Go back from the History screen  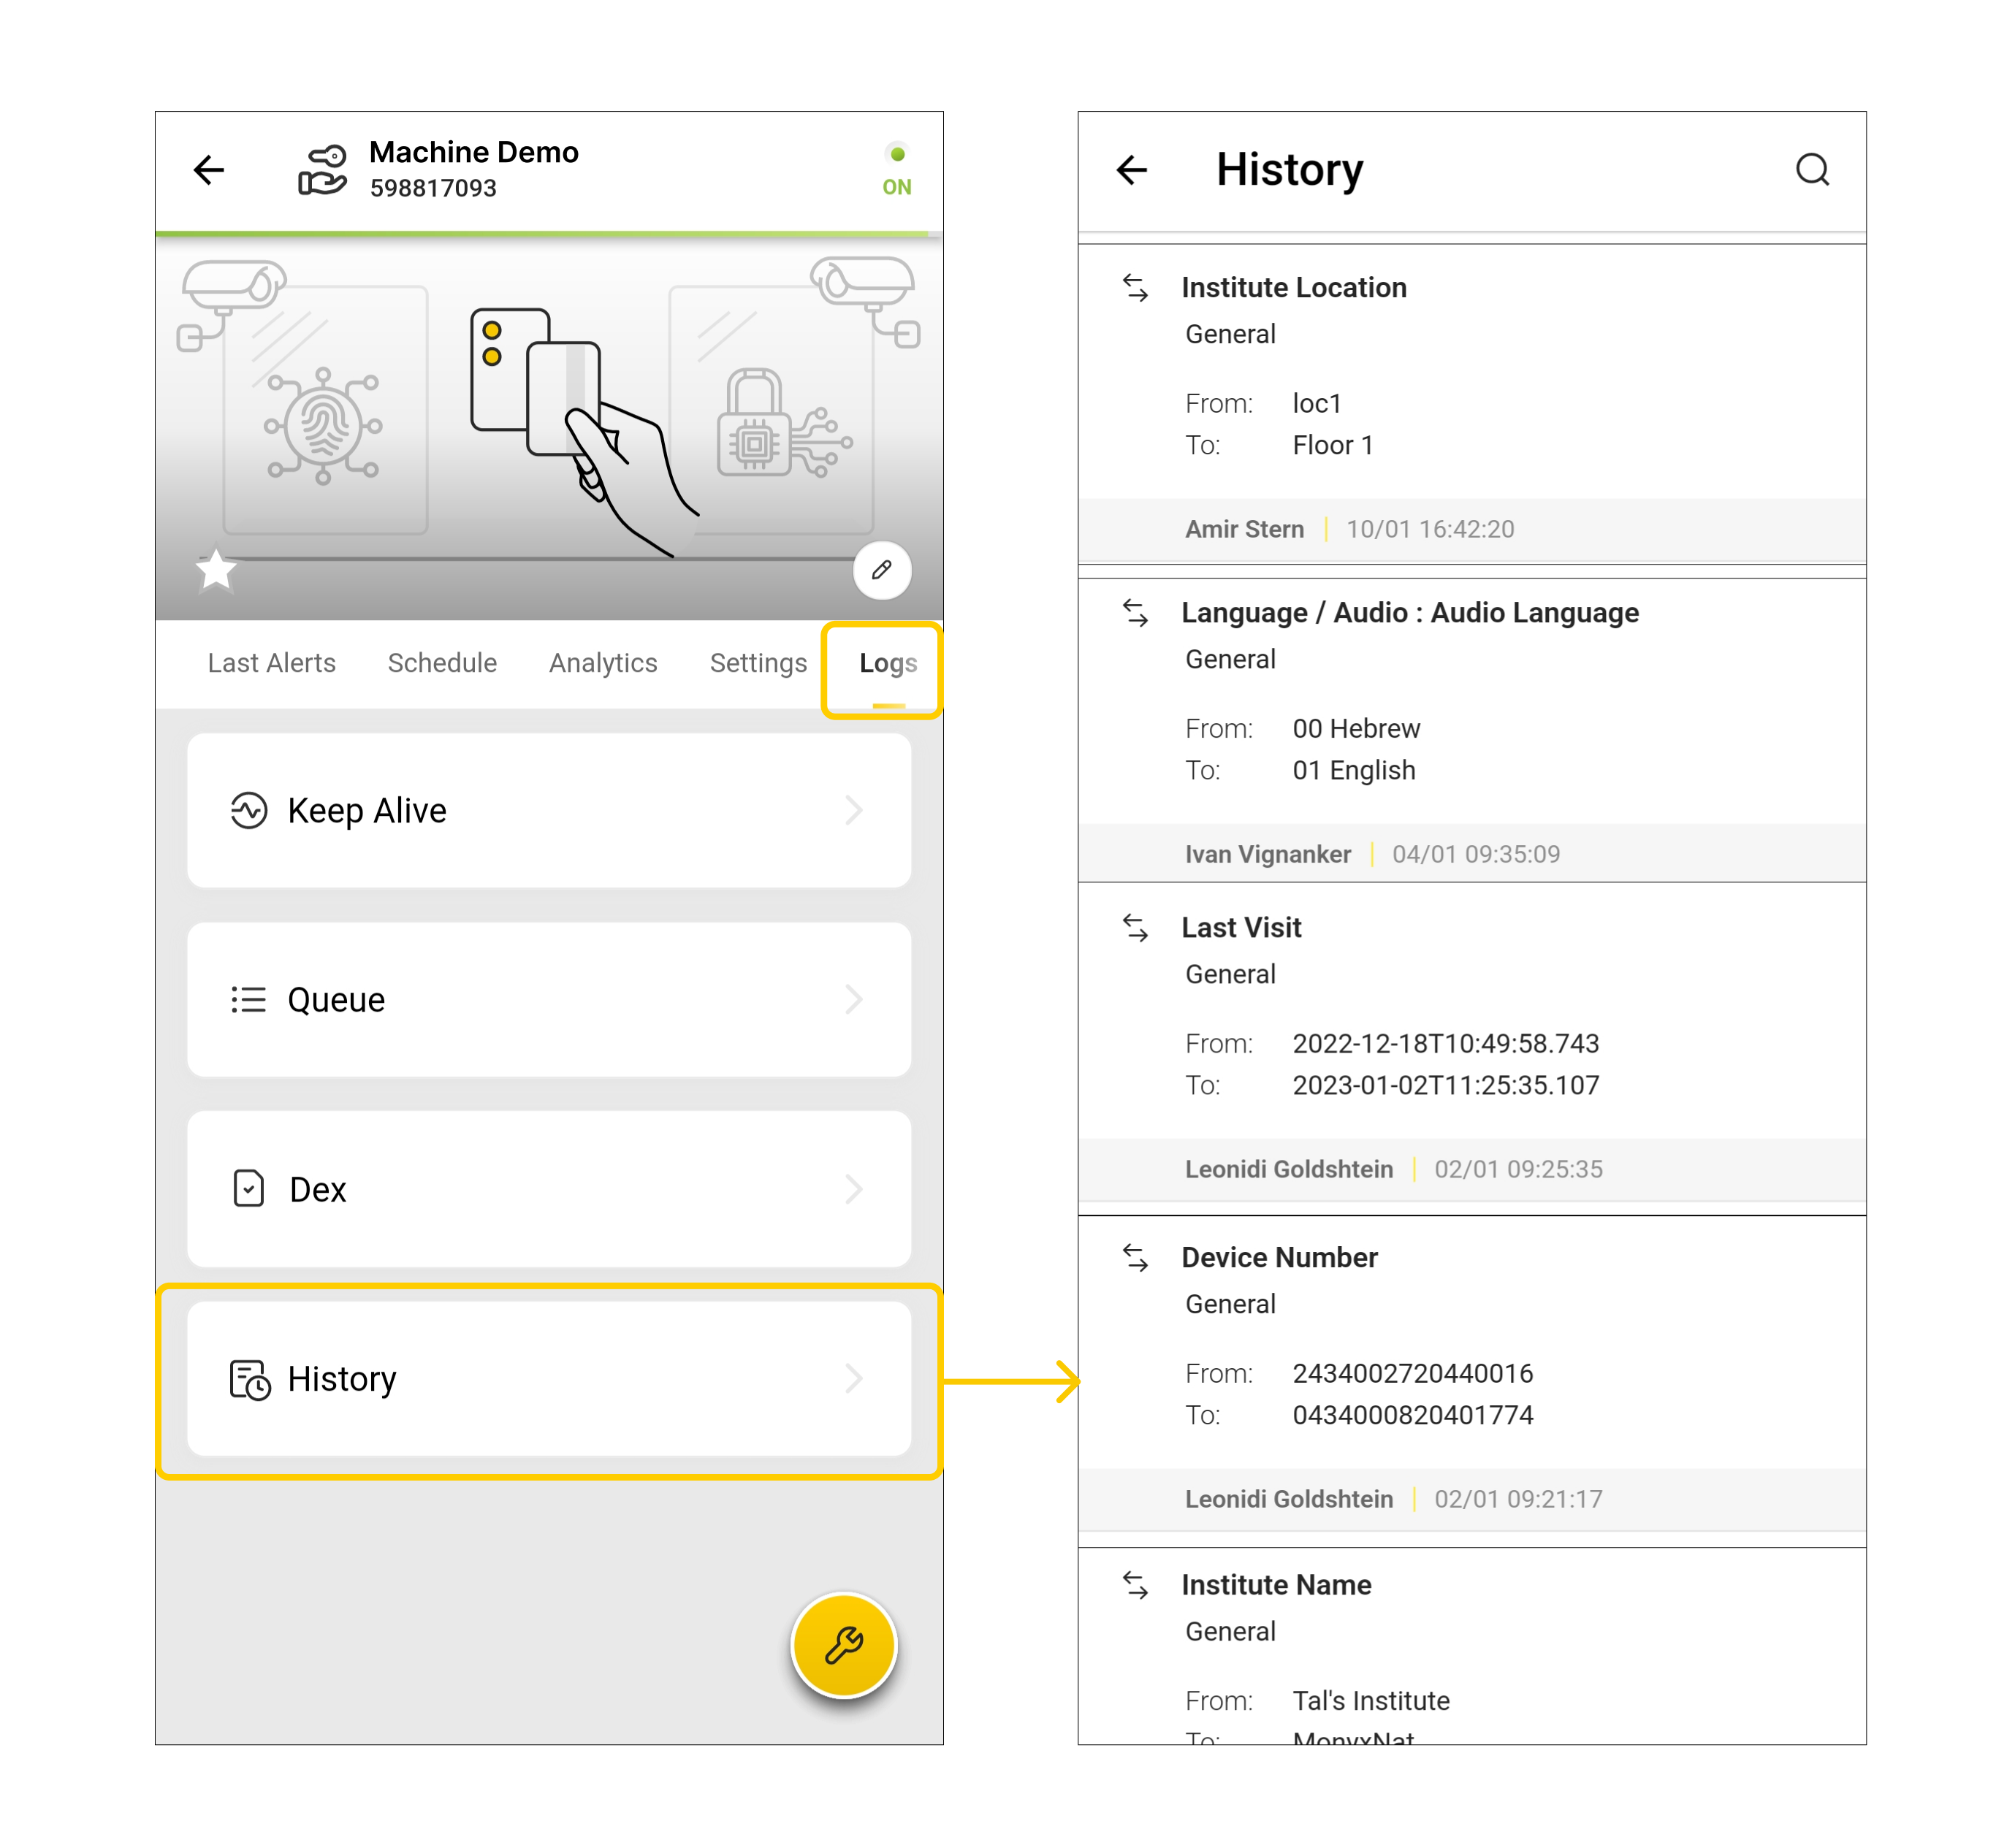point(1131,170)
